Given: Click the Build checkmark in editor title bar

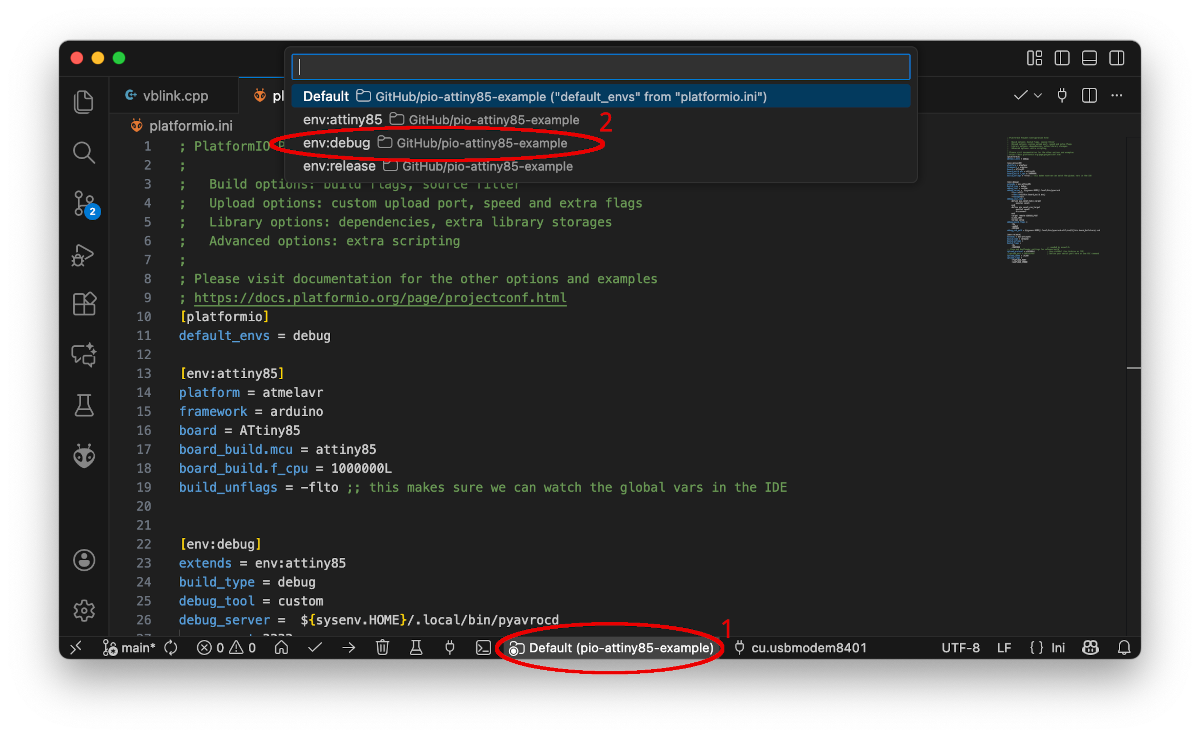Looking at the screenshot, I should [x=1020, y=96].
